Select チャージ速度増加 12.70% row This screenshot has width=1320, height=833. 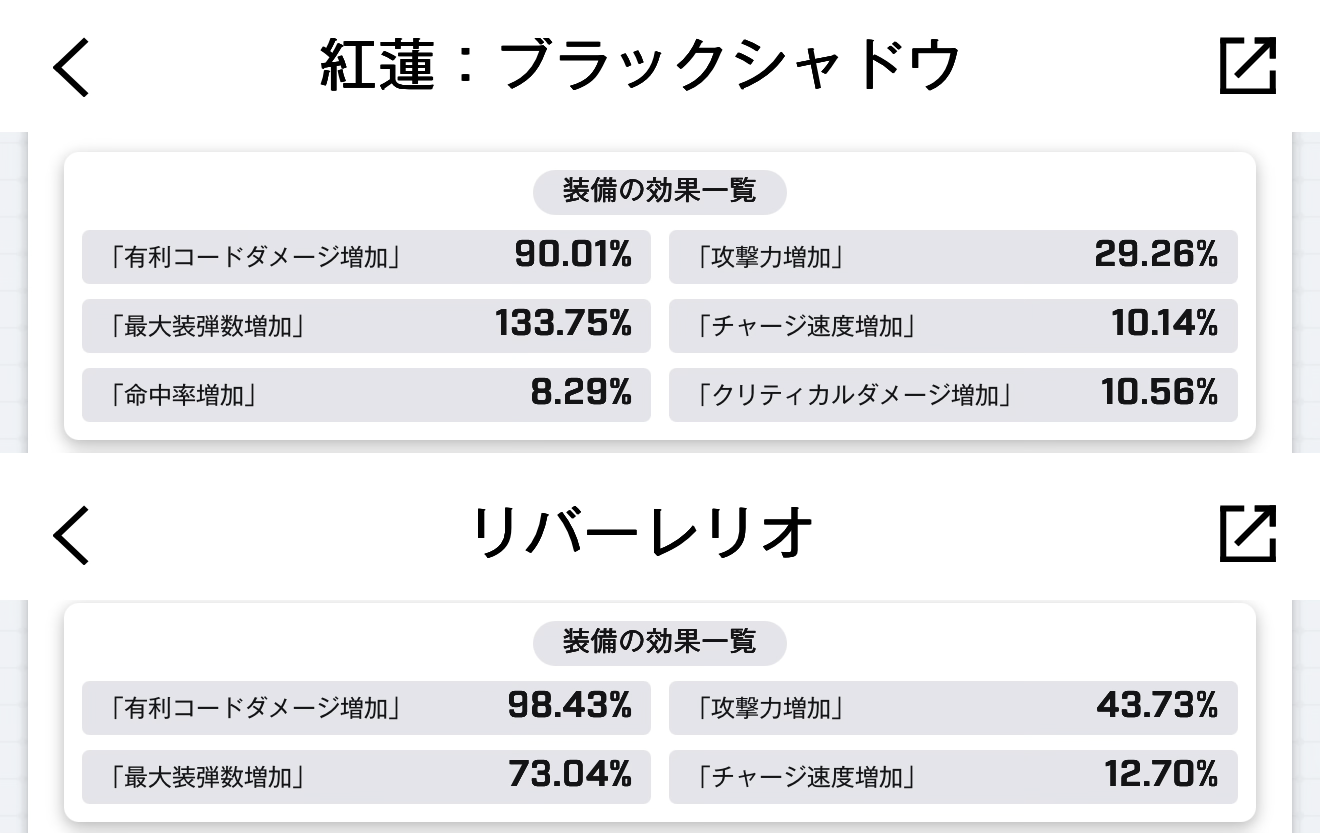coord(953,777)
